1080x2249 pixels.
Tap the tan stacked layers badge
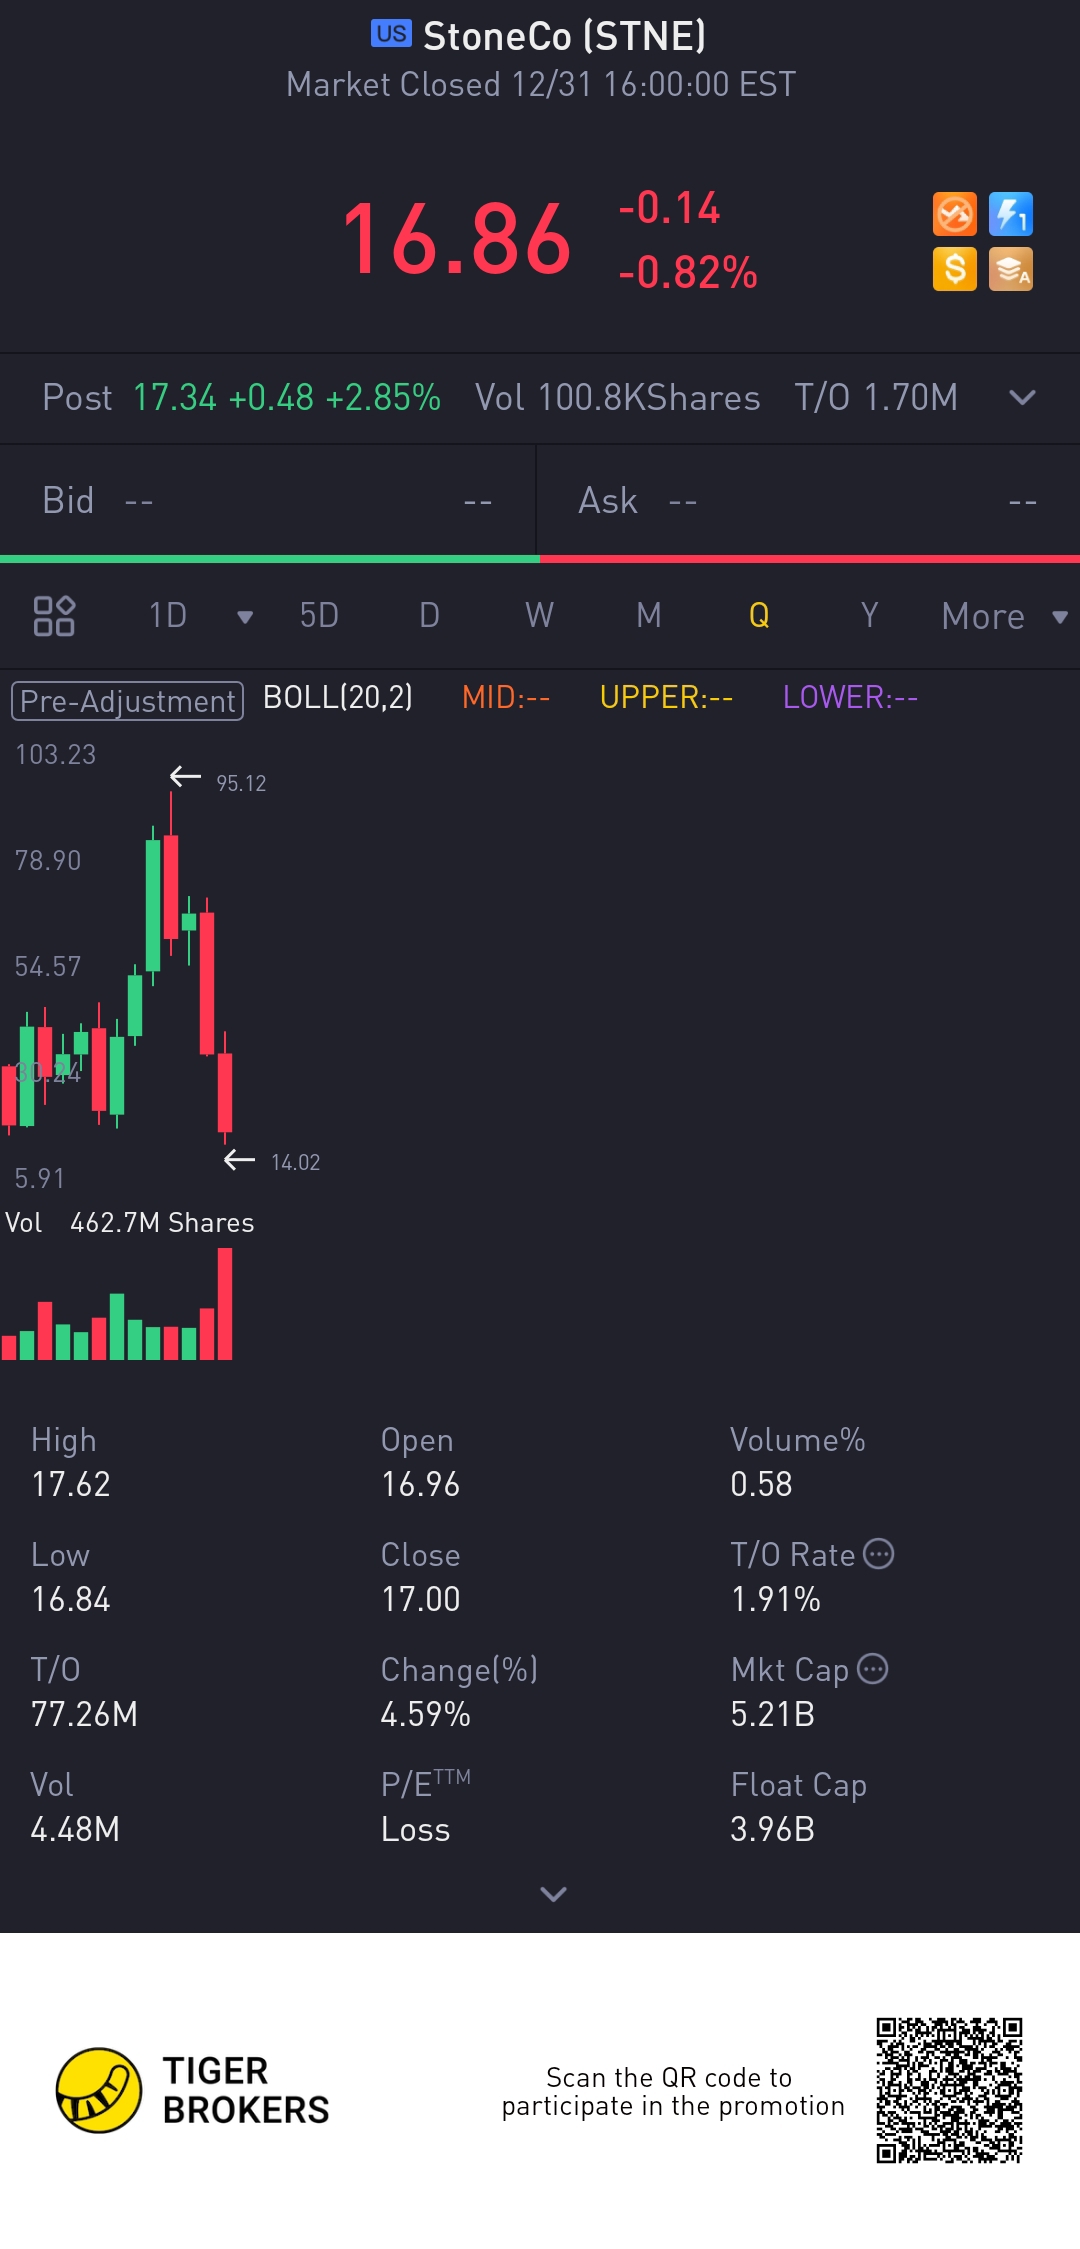coord(1010,270)
